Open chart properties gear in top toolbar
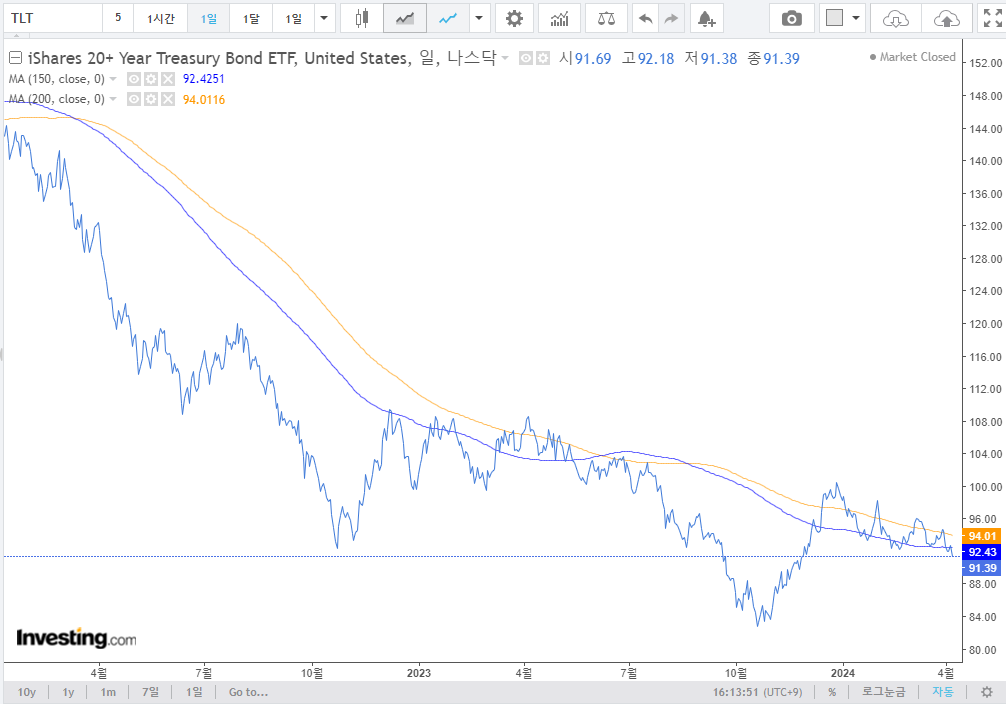 tap(514, 19)
